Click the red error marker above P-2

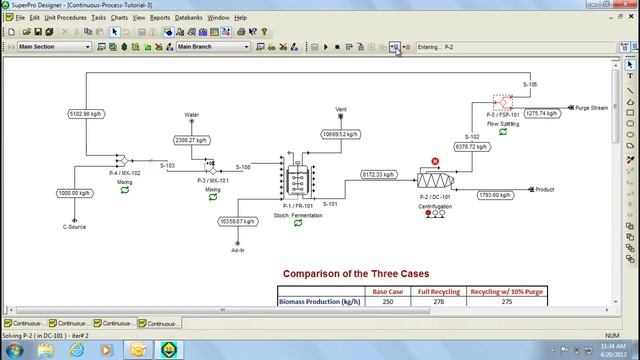[x=435, y=162]
